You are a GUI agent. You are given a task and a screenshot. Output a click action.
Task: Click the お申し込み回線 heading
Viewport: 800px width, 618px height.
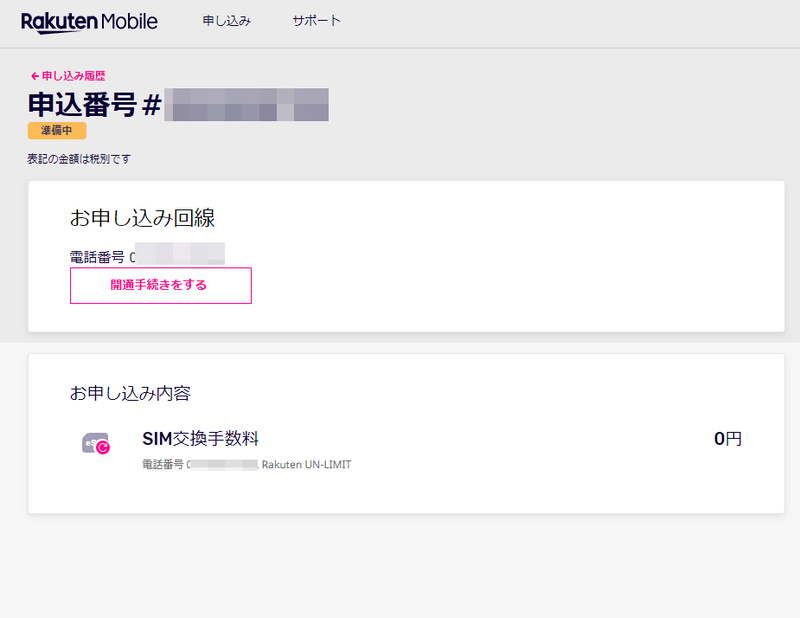(142, 218)
